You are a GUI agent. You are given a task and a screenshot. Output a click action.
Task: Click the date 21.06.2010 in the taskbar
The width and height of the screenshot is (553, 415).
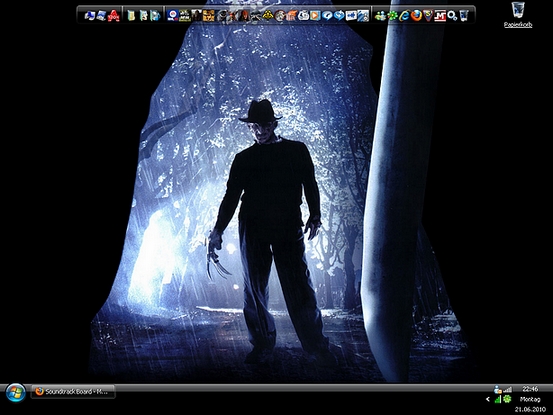pos(530,409)
